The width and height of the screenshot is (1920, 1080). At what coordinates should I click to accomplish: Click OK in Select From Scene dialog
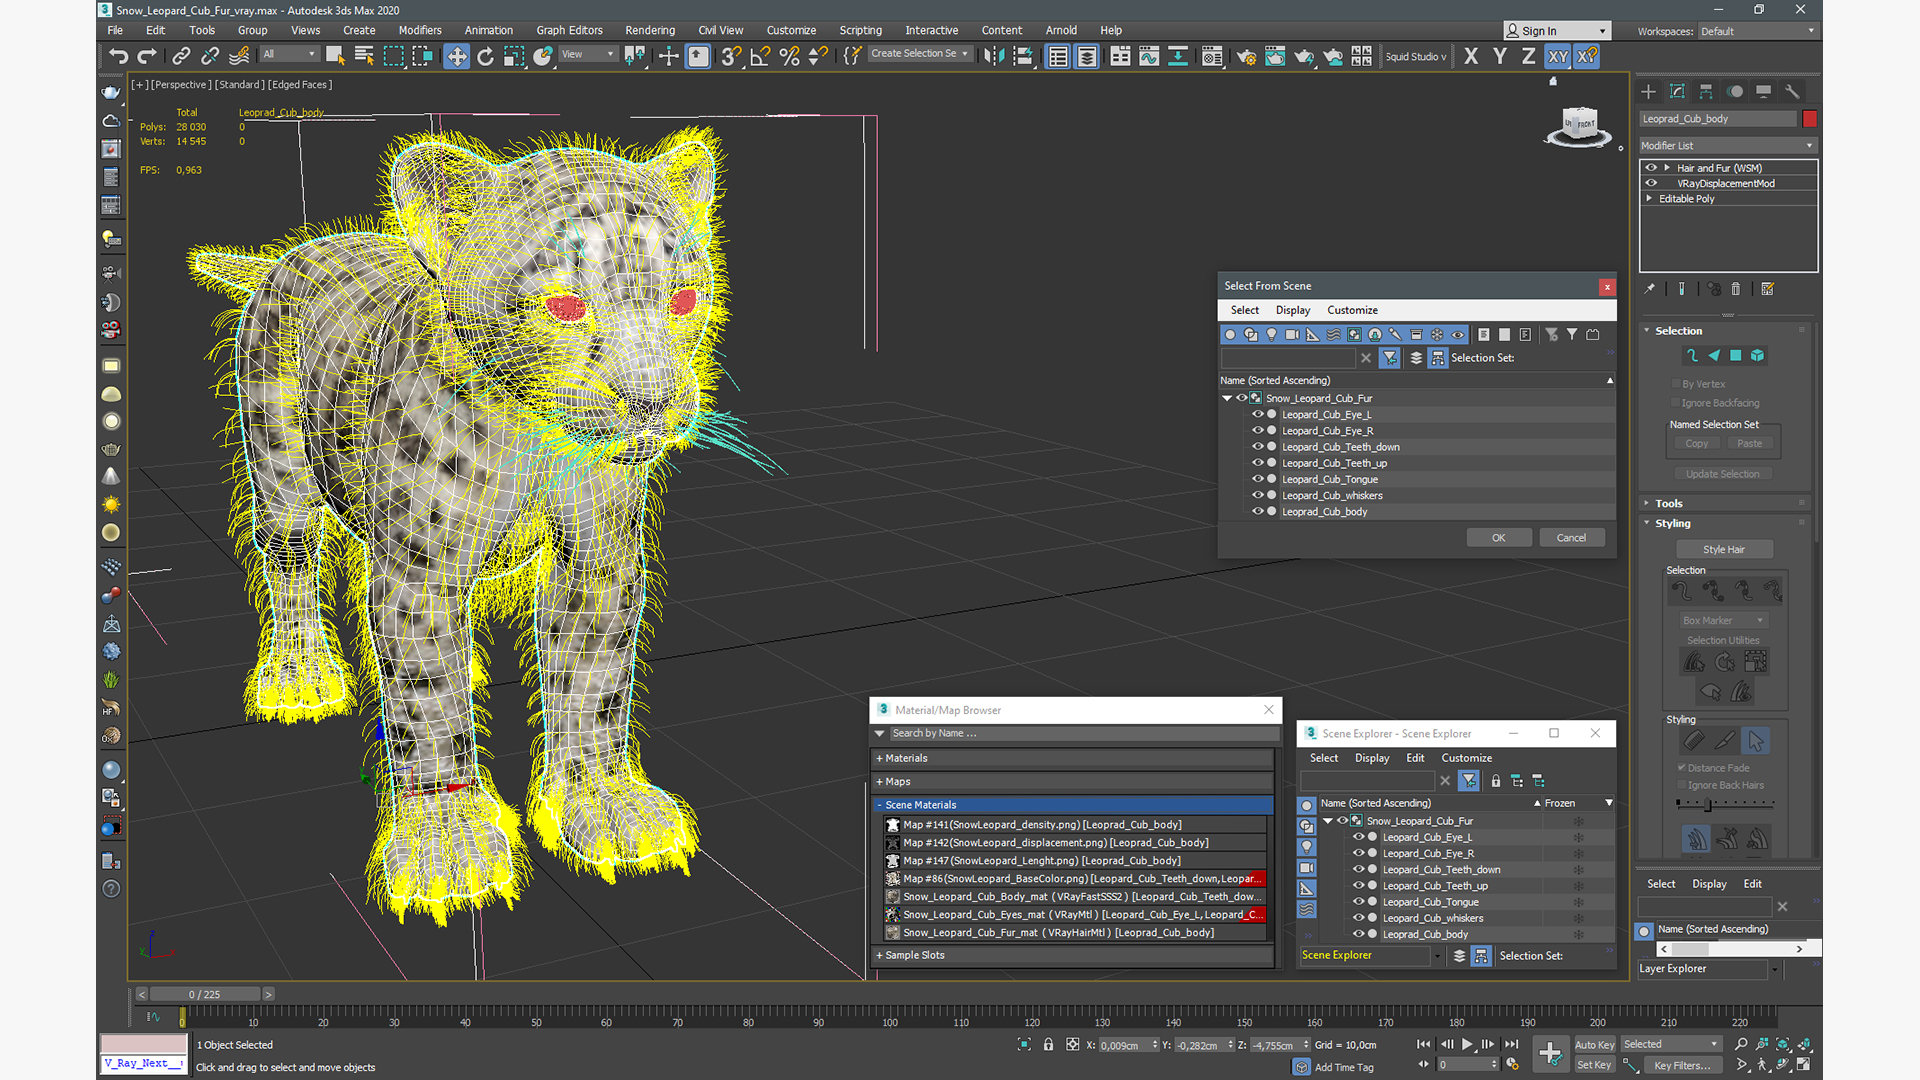[x=1498, y=538]
